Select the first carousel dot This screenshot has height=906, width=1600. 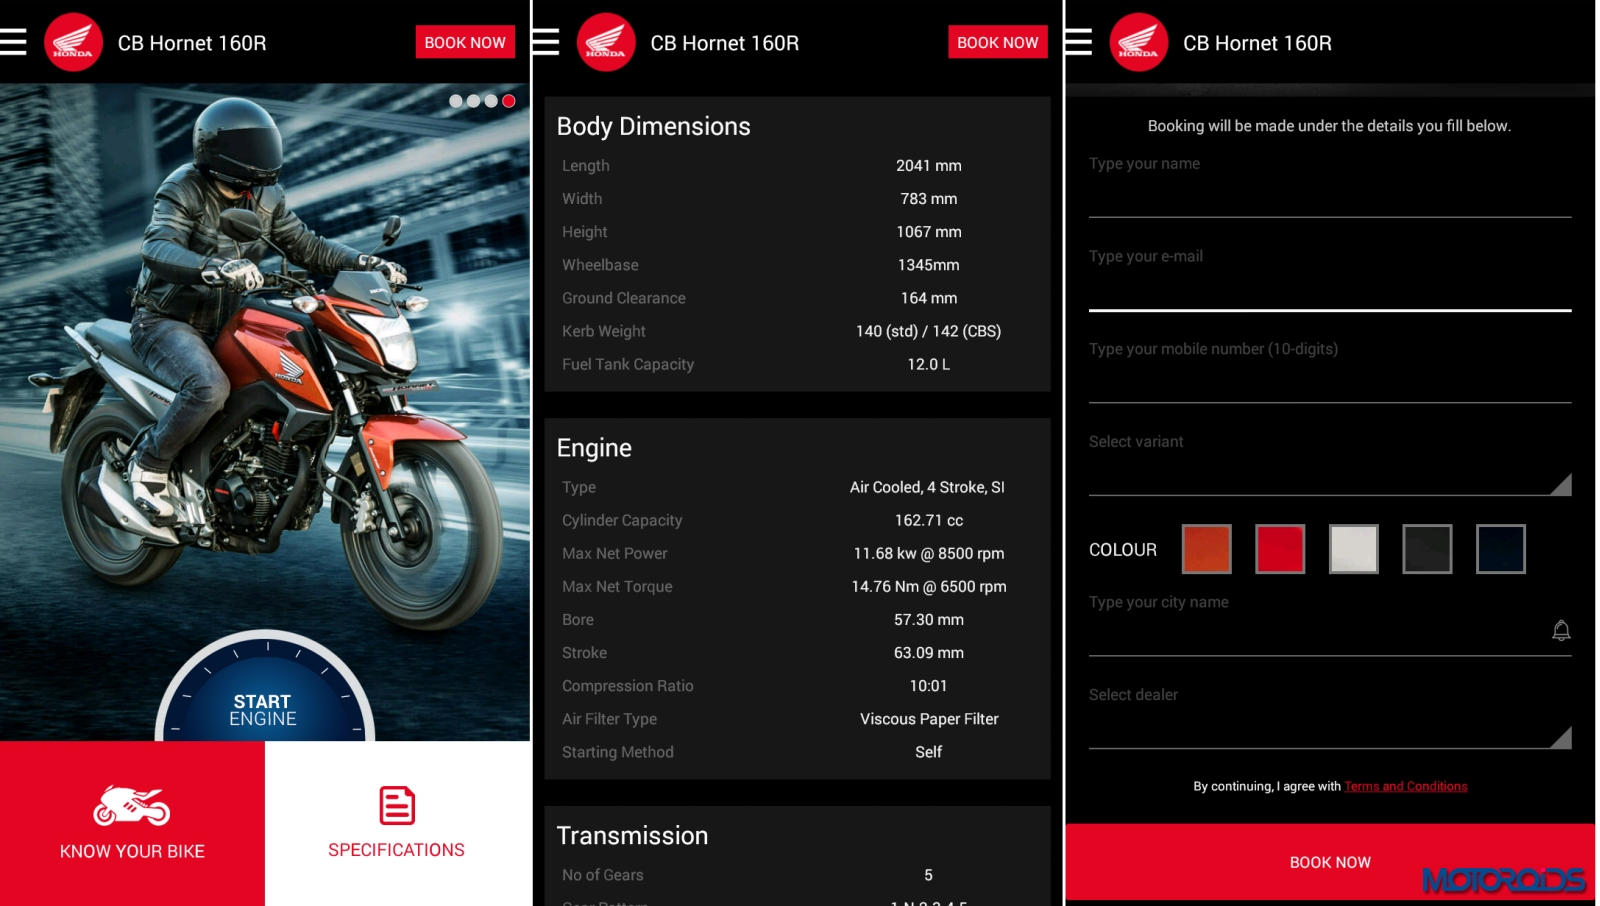click(456, 101)
